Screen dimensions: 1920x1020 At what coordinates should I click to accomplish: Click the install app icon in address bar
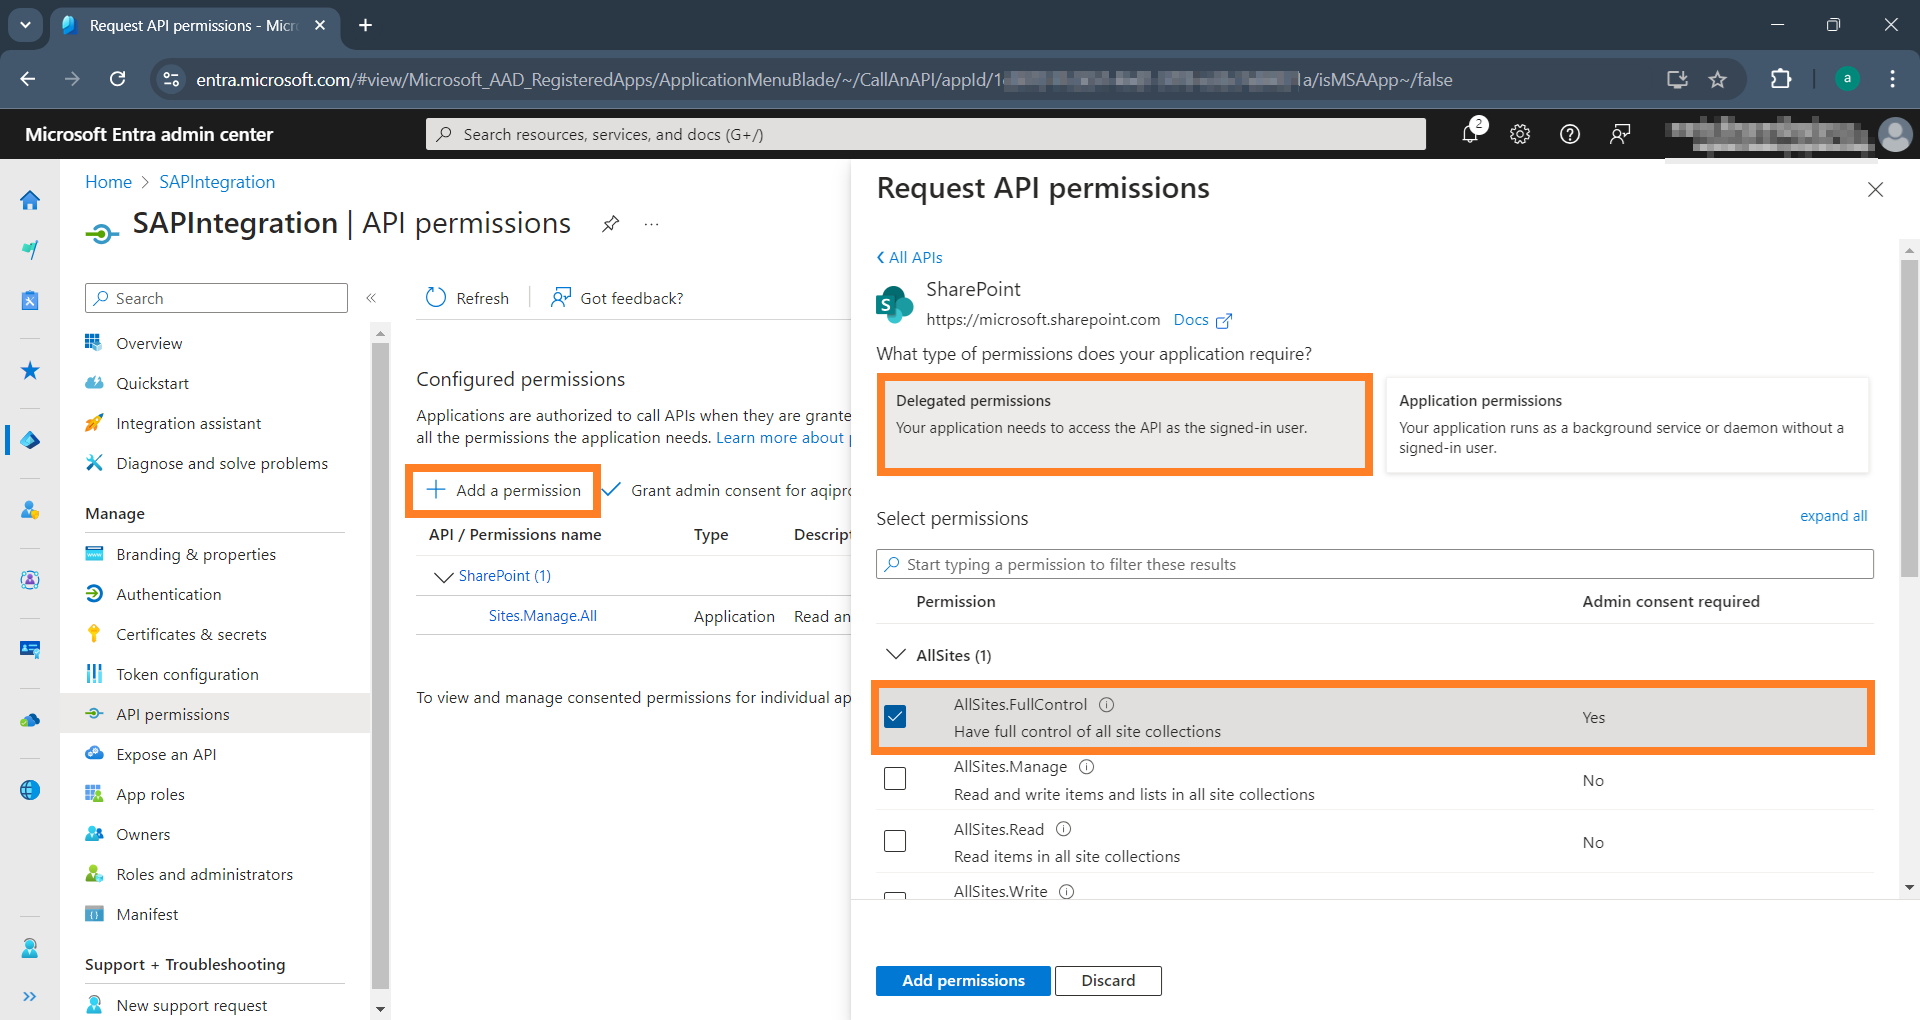[1677, 79]
